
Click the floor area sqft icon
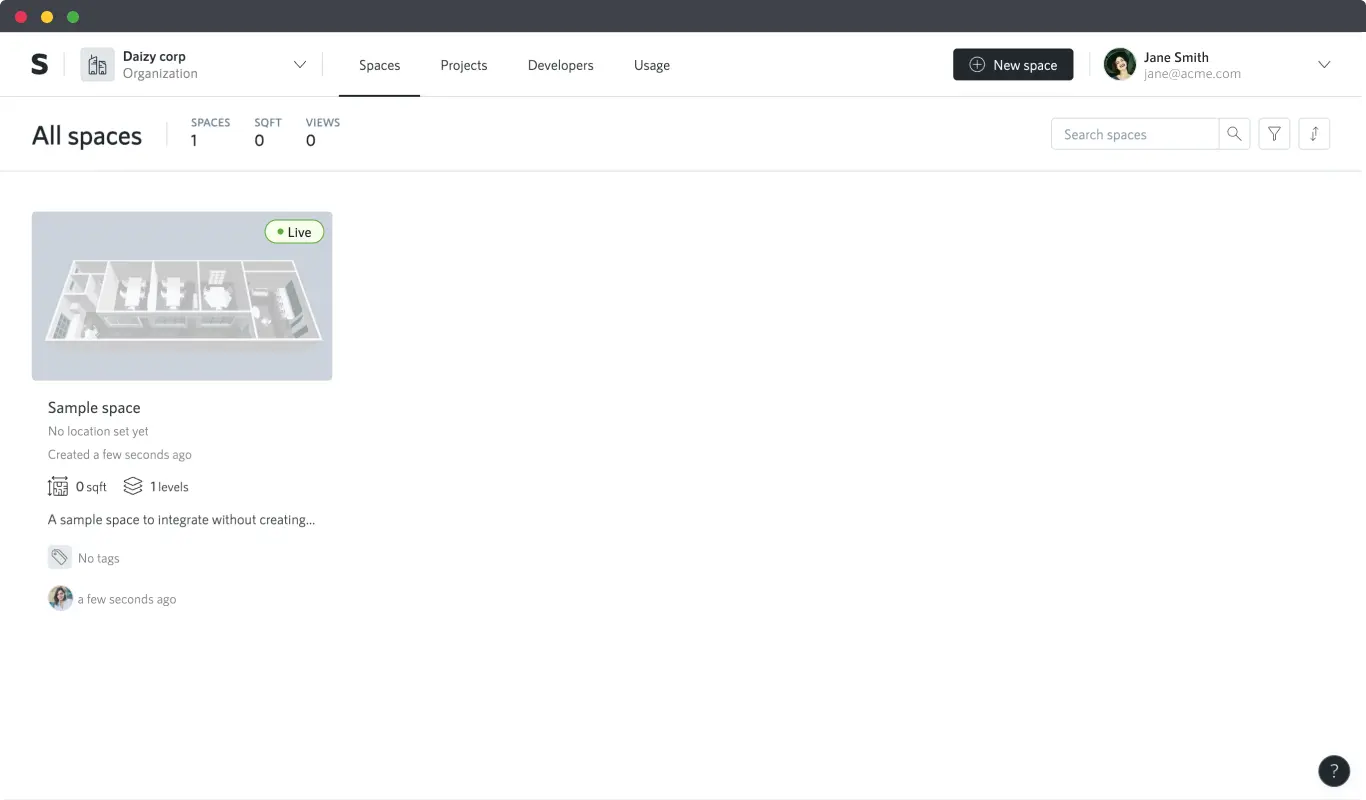tap(58, 486)
